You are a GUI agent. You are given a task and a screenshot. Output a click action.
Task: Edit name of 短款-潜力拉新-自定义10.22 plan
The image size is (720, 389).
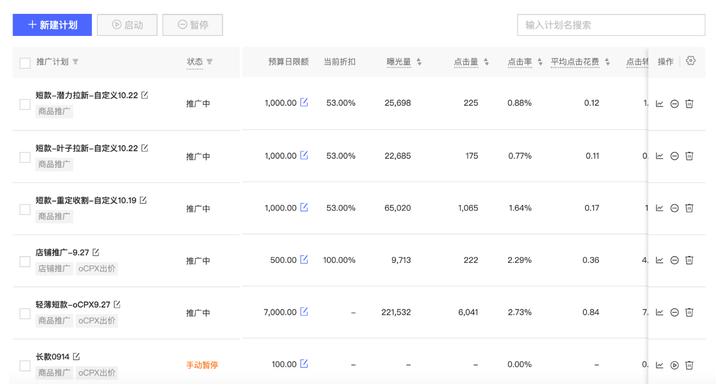pos(145,95)
